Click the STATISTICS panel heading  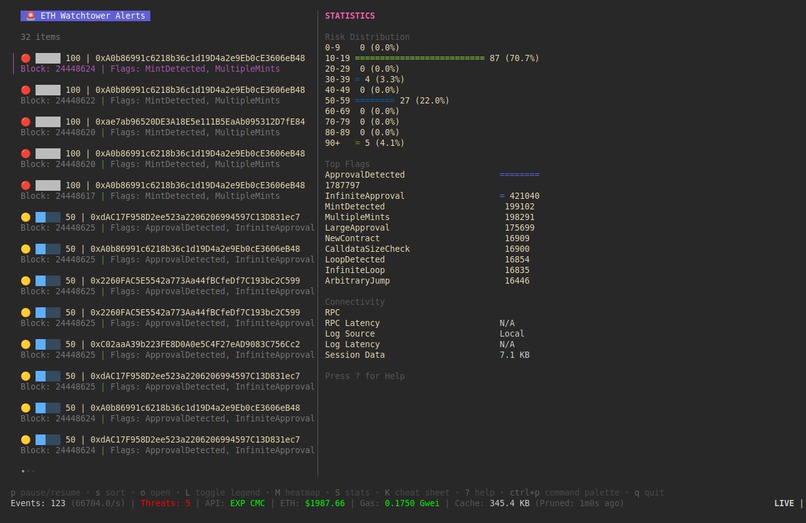click(x=350, y=16)
